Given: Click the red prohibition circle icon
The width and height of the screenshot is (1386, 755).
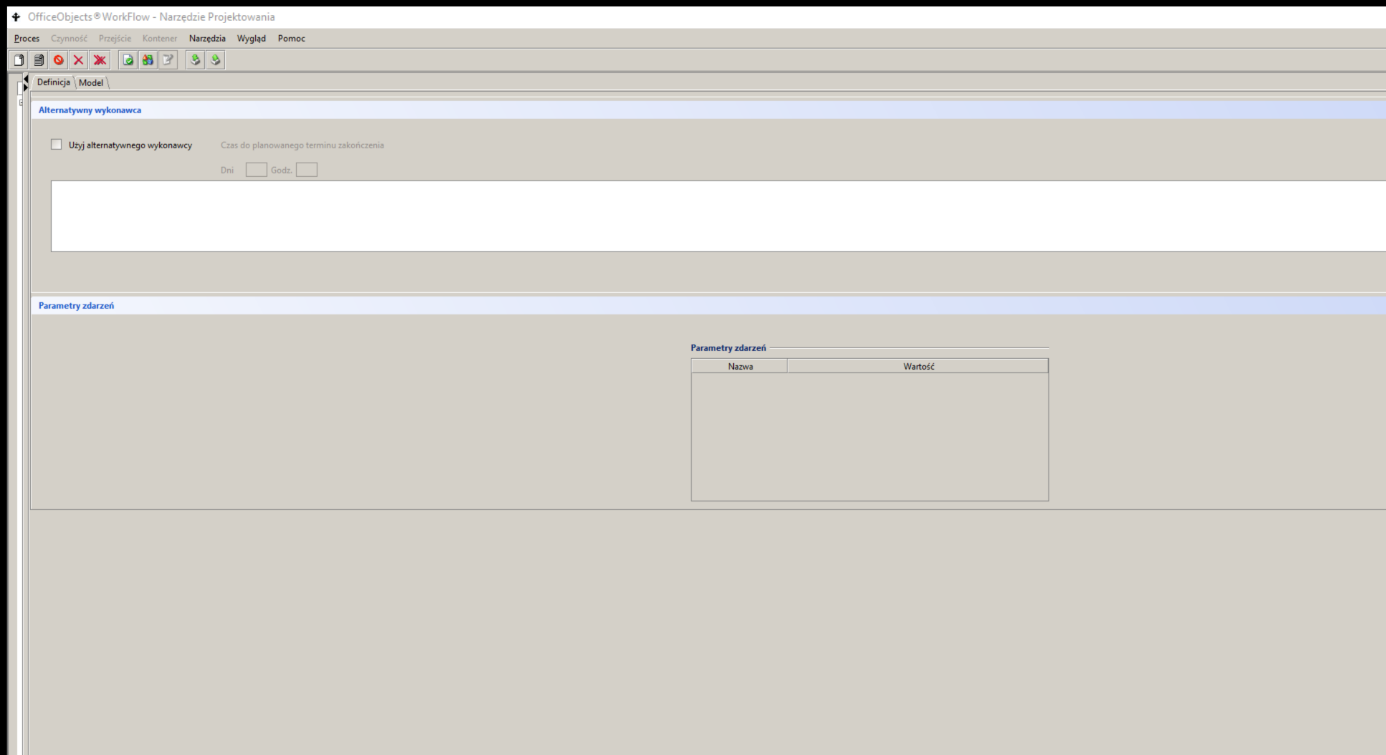Looking at the screenshot, I should [59, 60].
